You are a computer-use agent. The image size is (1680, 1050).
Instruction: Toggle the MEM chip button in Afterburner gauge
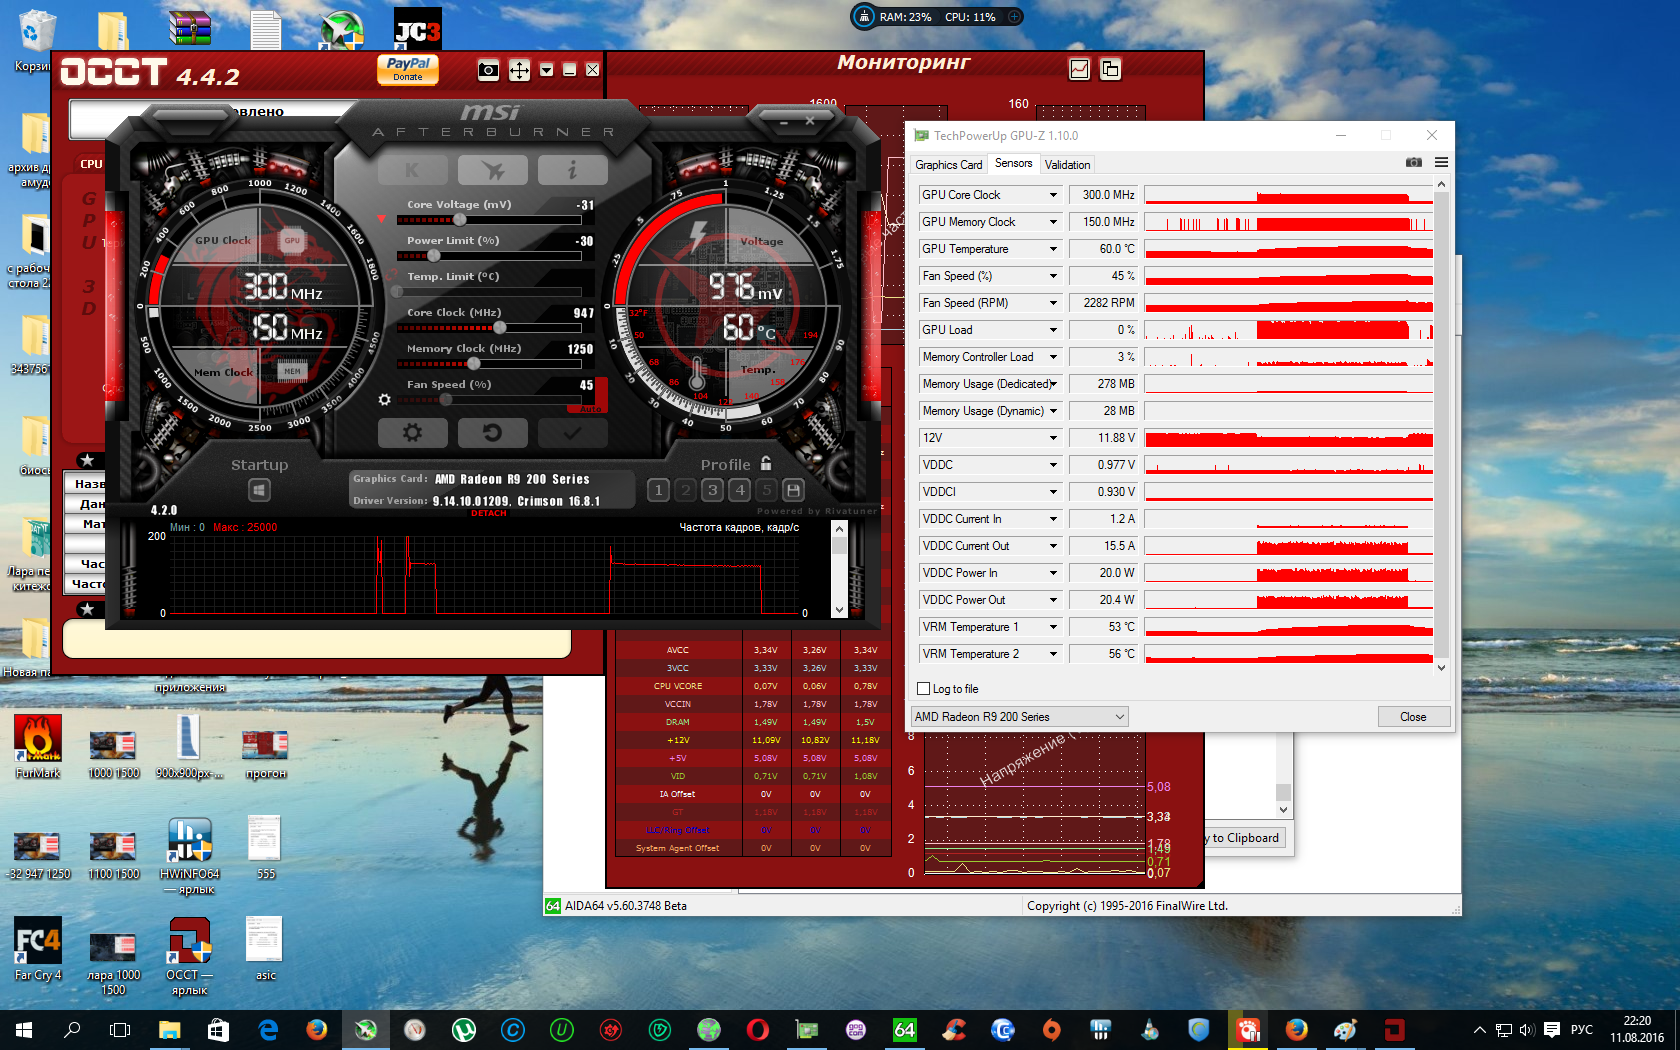[x=292, y=371]
